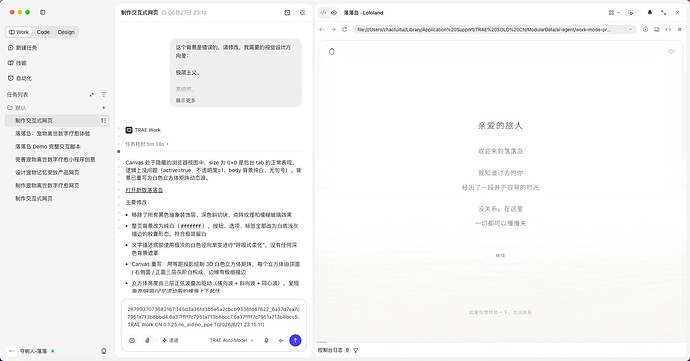Expand the 任务耗时 5m 38s details
The width and height of the screenshot is (690, 361).
click(x=147, y=144)
